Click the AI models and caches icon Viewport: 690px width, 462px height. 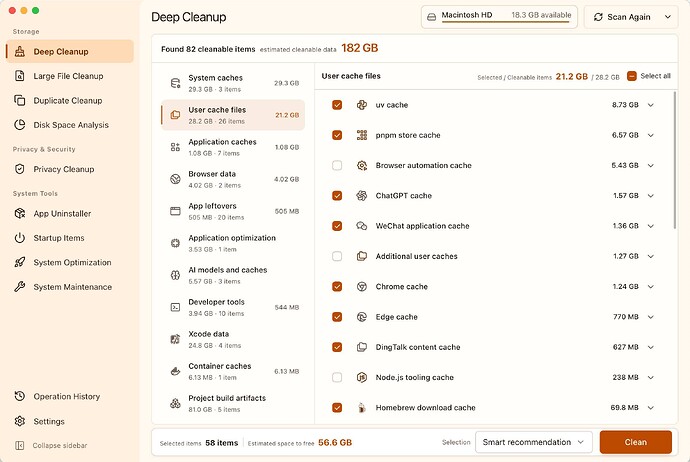pos(175,275)
